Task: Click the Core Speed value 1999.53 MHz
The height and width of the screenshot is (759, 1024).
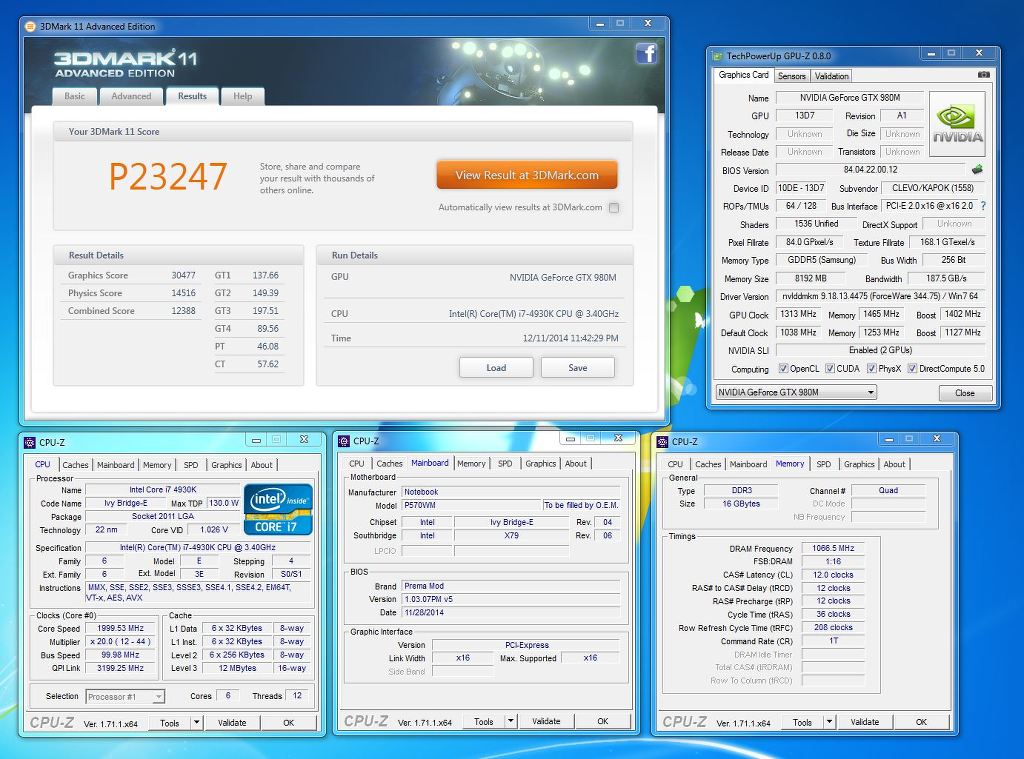Action: click(120, 628)
